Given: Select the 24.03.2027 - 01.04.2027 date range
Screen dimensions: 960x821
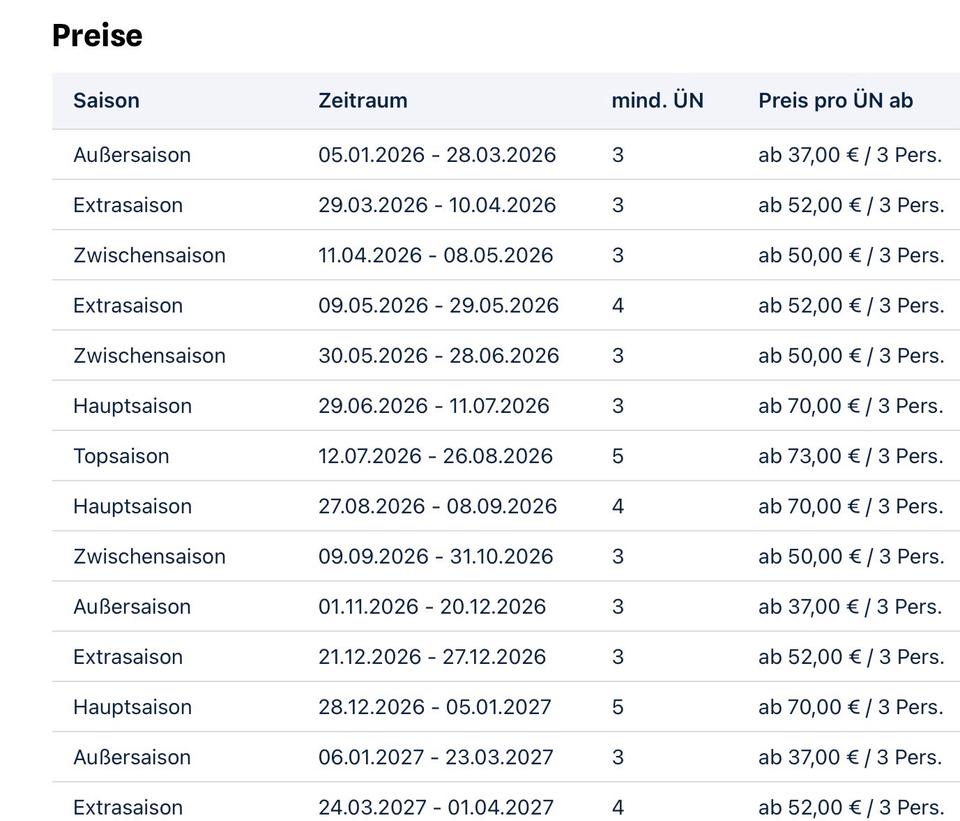Looking at the screenshot, I should click(x=435, y=807).
